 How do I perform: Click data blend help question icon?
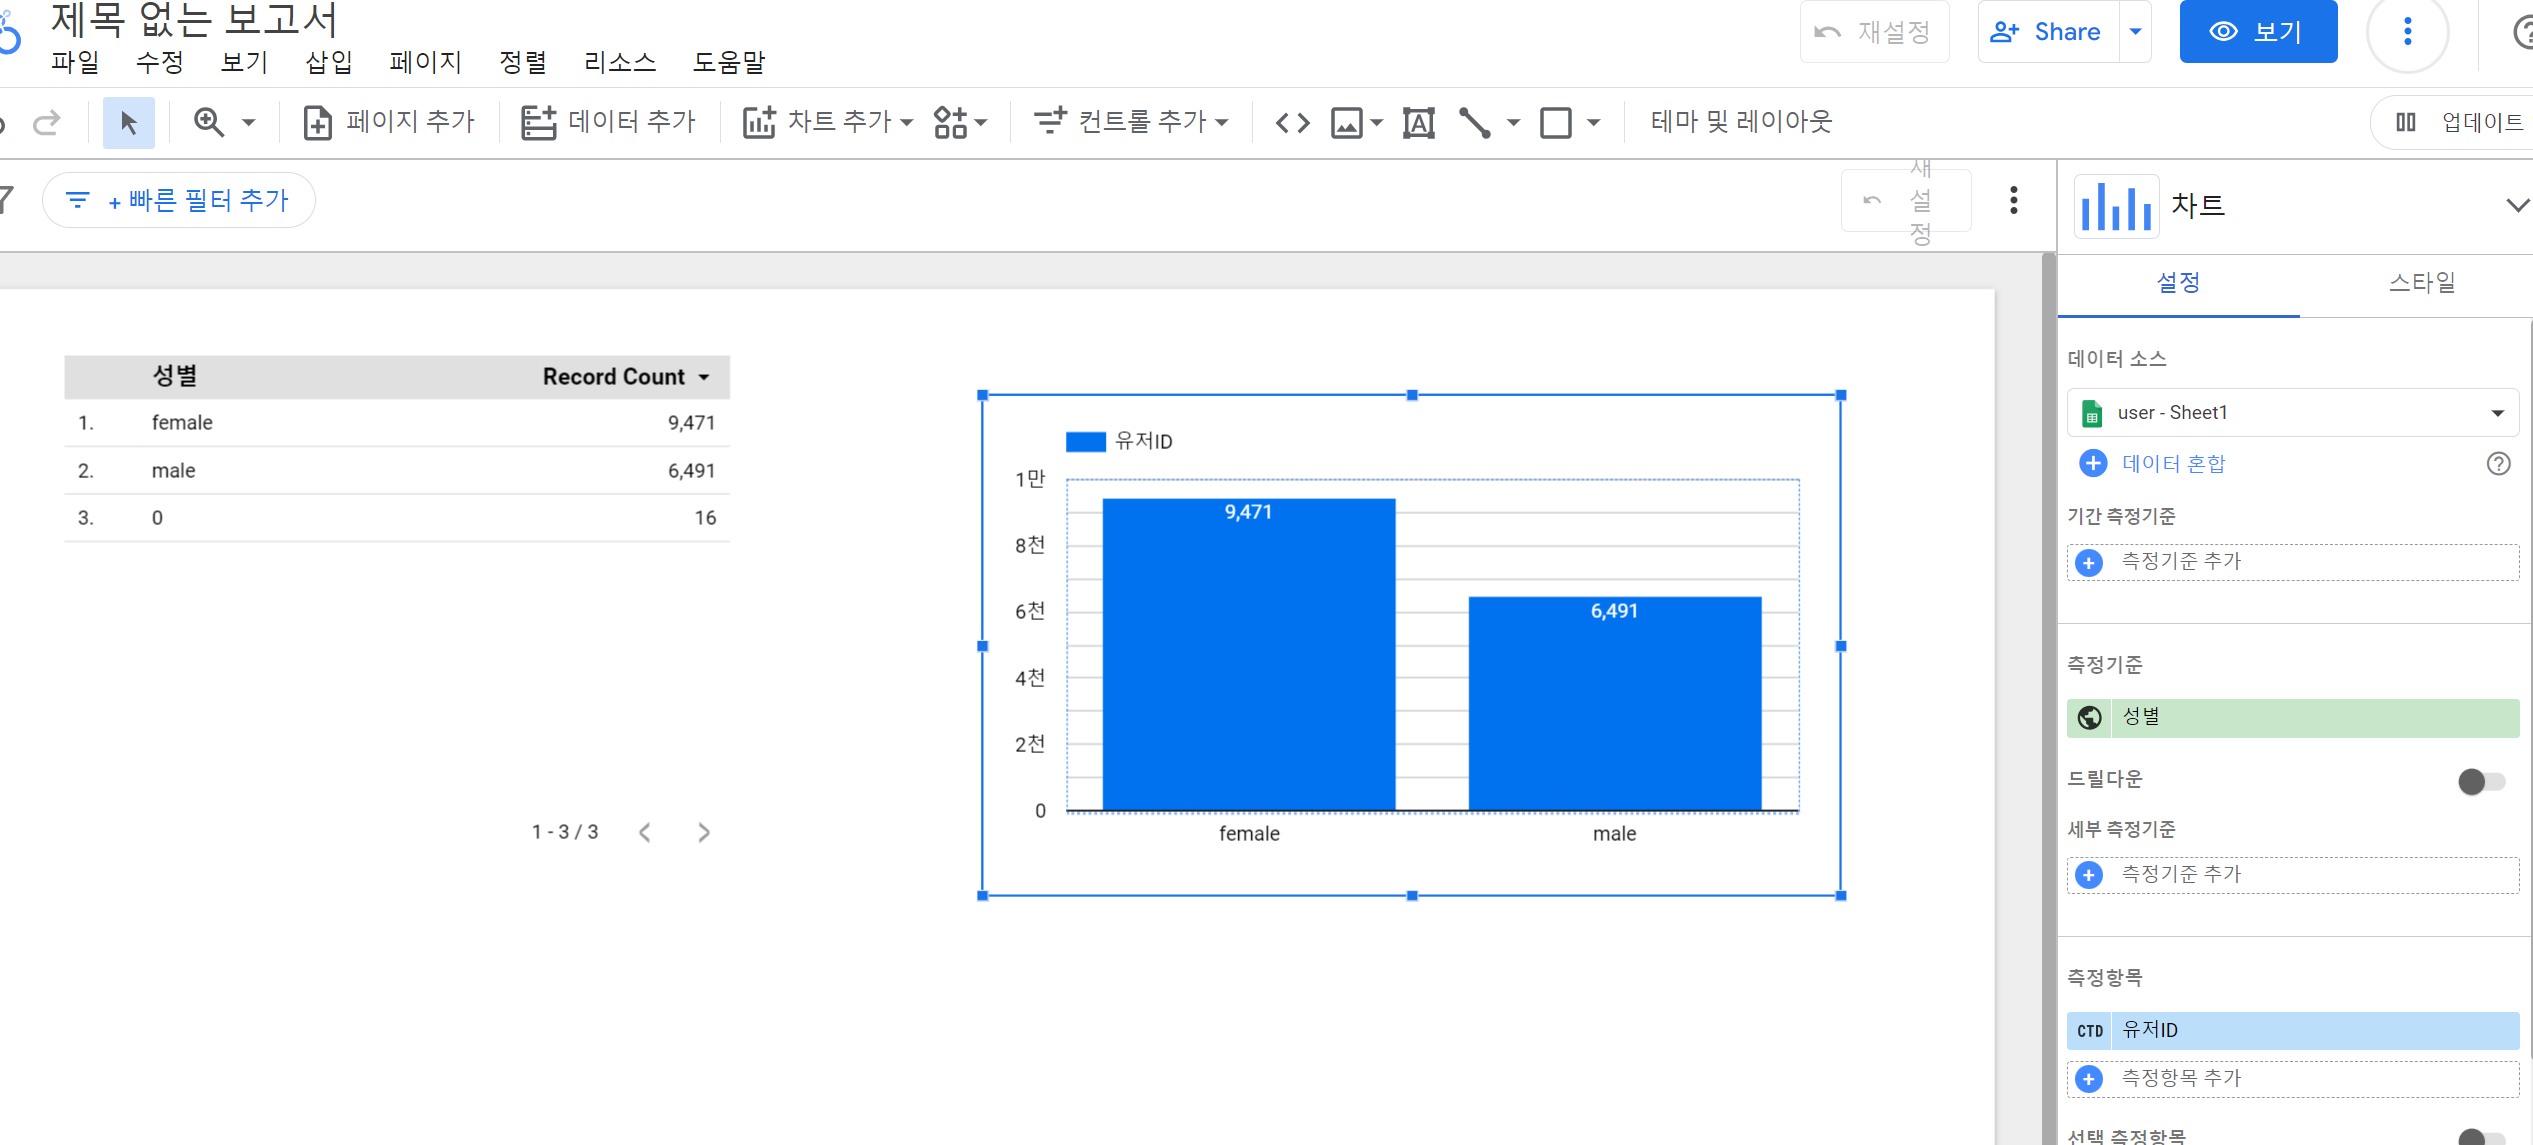click(2498, 464)
